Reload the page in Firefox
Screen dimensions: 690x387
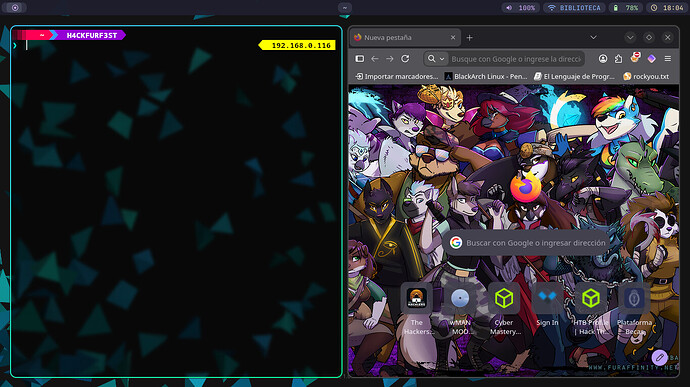pyautogui.click(x=405, y=59)
